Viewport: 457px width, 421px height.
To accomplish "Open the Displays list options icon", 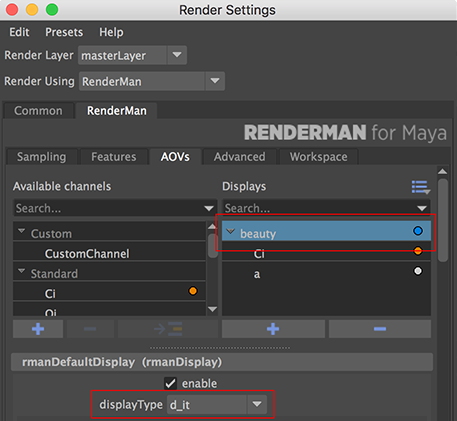I will 421,187.
